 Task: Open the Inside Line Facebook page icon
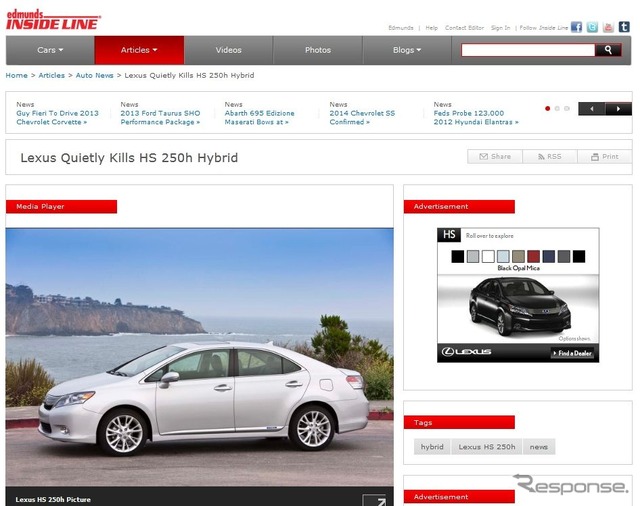(x=576, y=27)
